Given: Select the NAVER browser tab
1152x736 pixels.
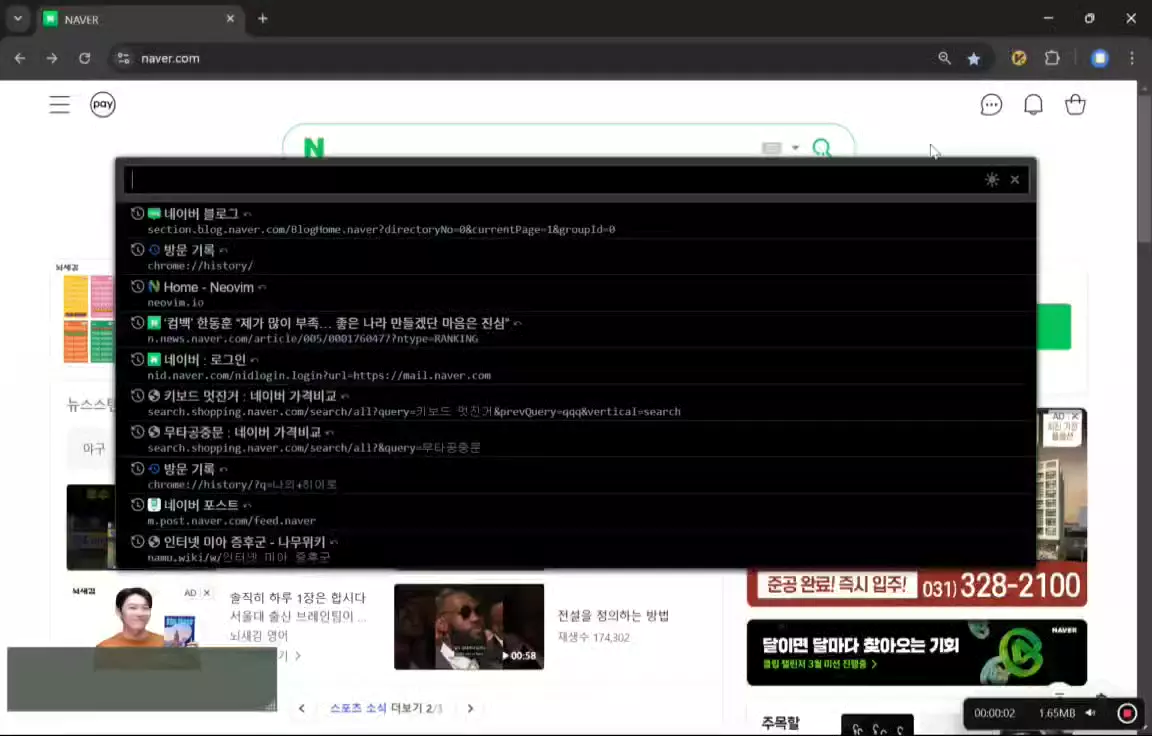Looking at the screenshot, I should (140, 19).
